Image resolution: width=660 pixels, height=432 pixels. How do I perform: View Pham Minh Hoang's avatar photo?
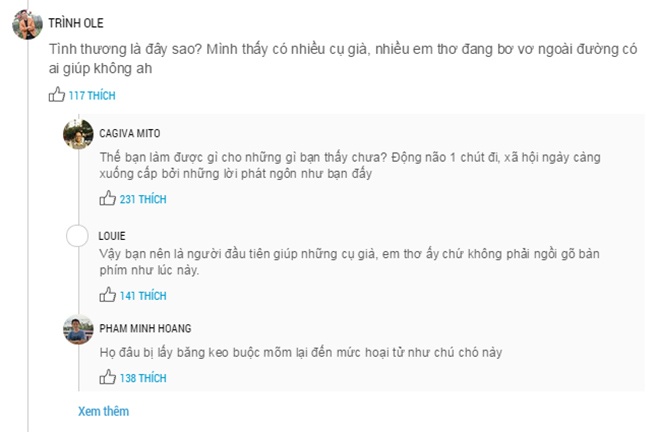pos(78,330)
